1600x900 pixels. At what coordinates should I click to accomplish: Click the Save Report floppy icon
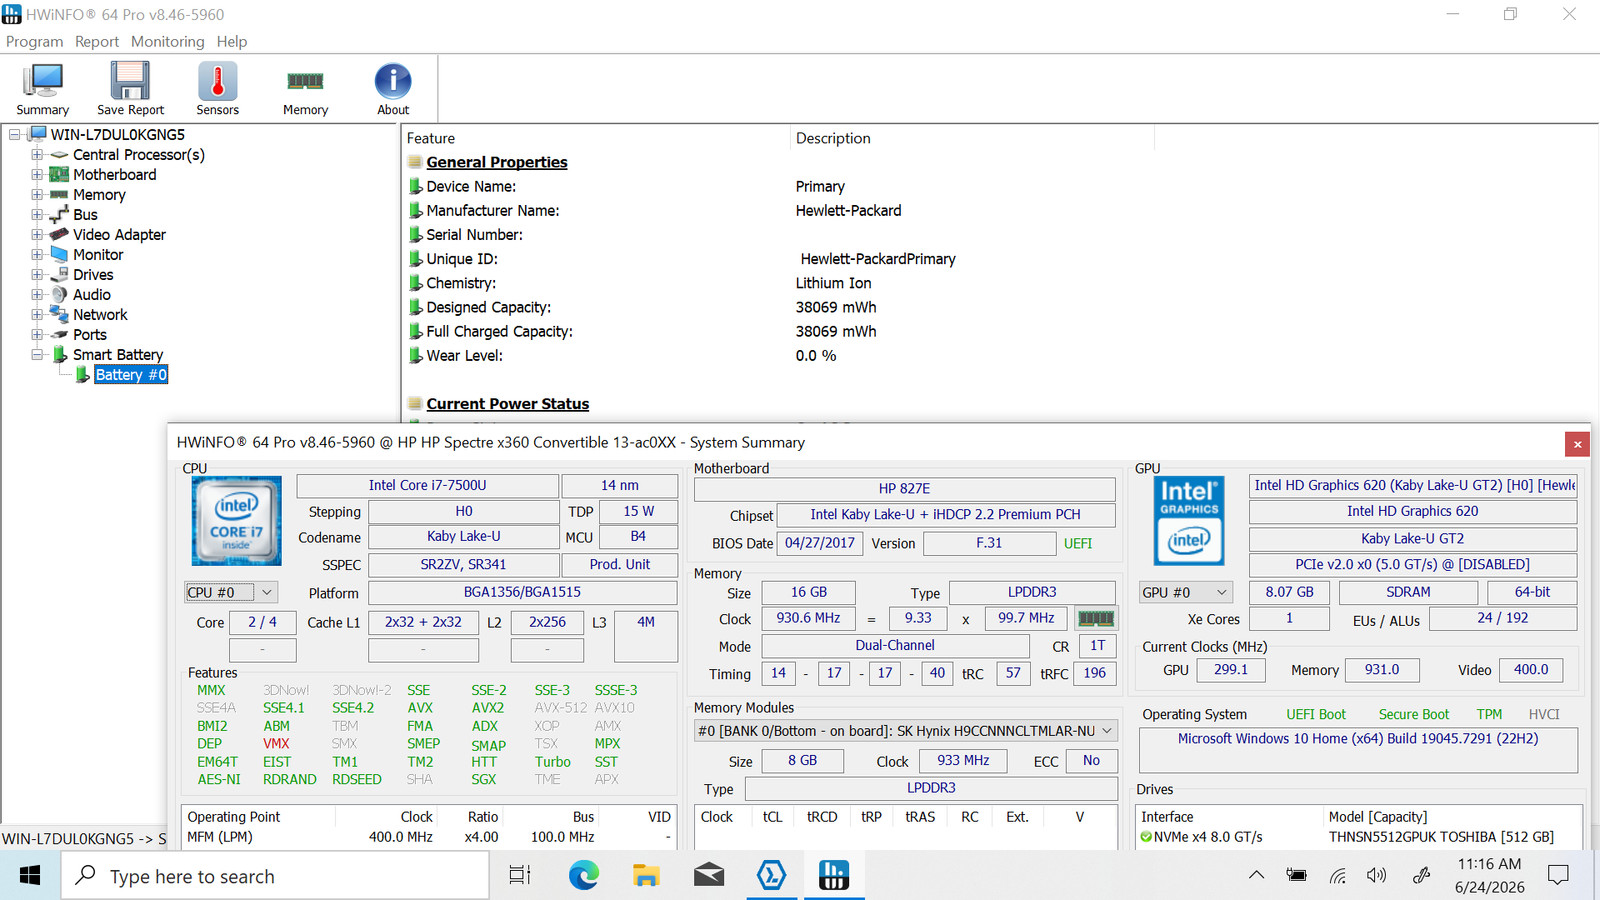(x=130, y=89)
